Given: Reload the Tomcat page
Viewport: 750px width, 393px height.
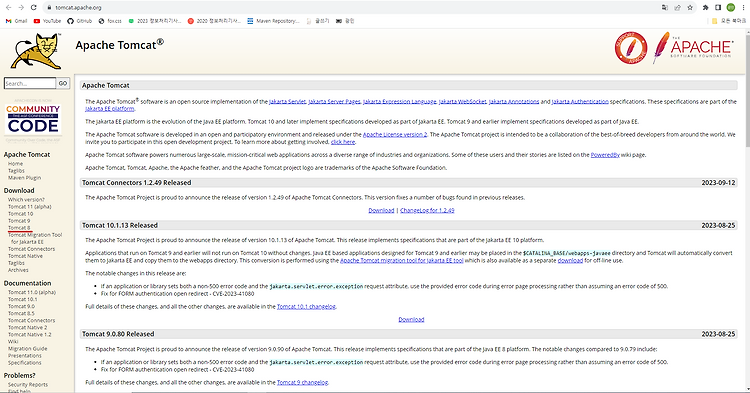Looking at the screenshot, I should (33, 8).
